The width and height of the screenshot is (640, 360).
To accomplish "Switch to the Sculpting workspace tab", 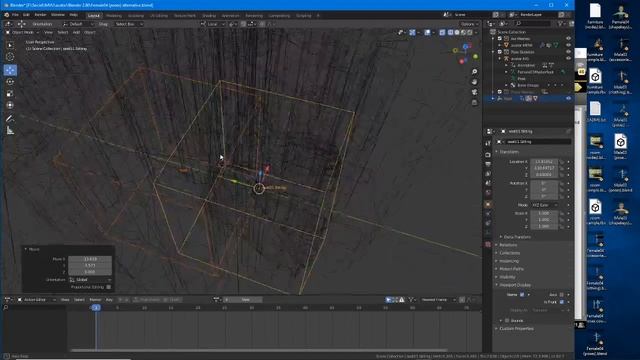I will coord(136,16).
